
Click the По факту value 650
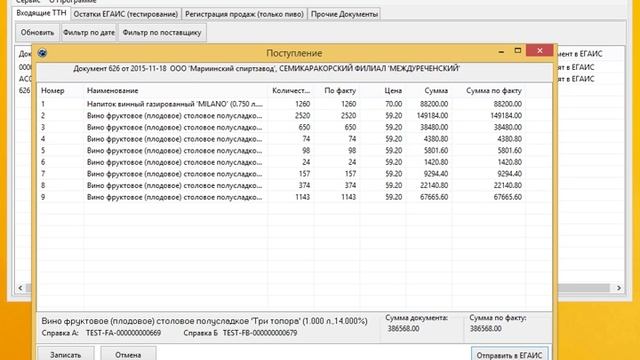point(350,127)
